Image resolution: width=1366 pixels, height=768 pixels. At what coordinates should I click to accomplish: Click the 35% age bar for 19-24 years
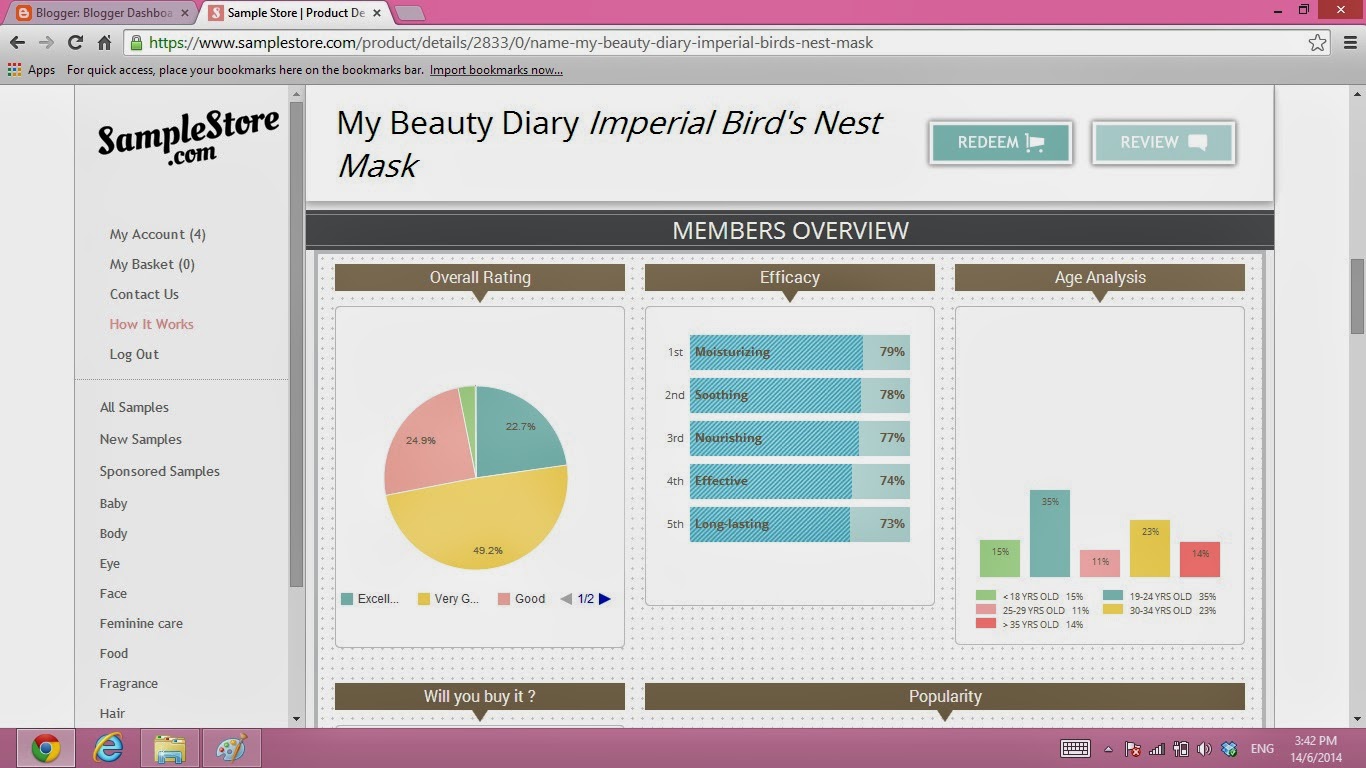(x=1050, y=534)
